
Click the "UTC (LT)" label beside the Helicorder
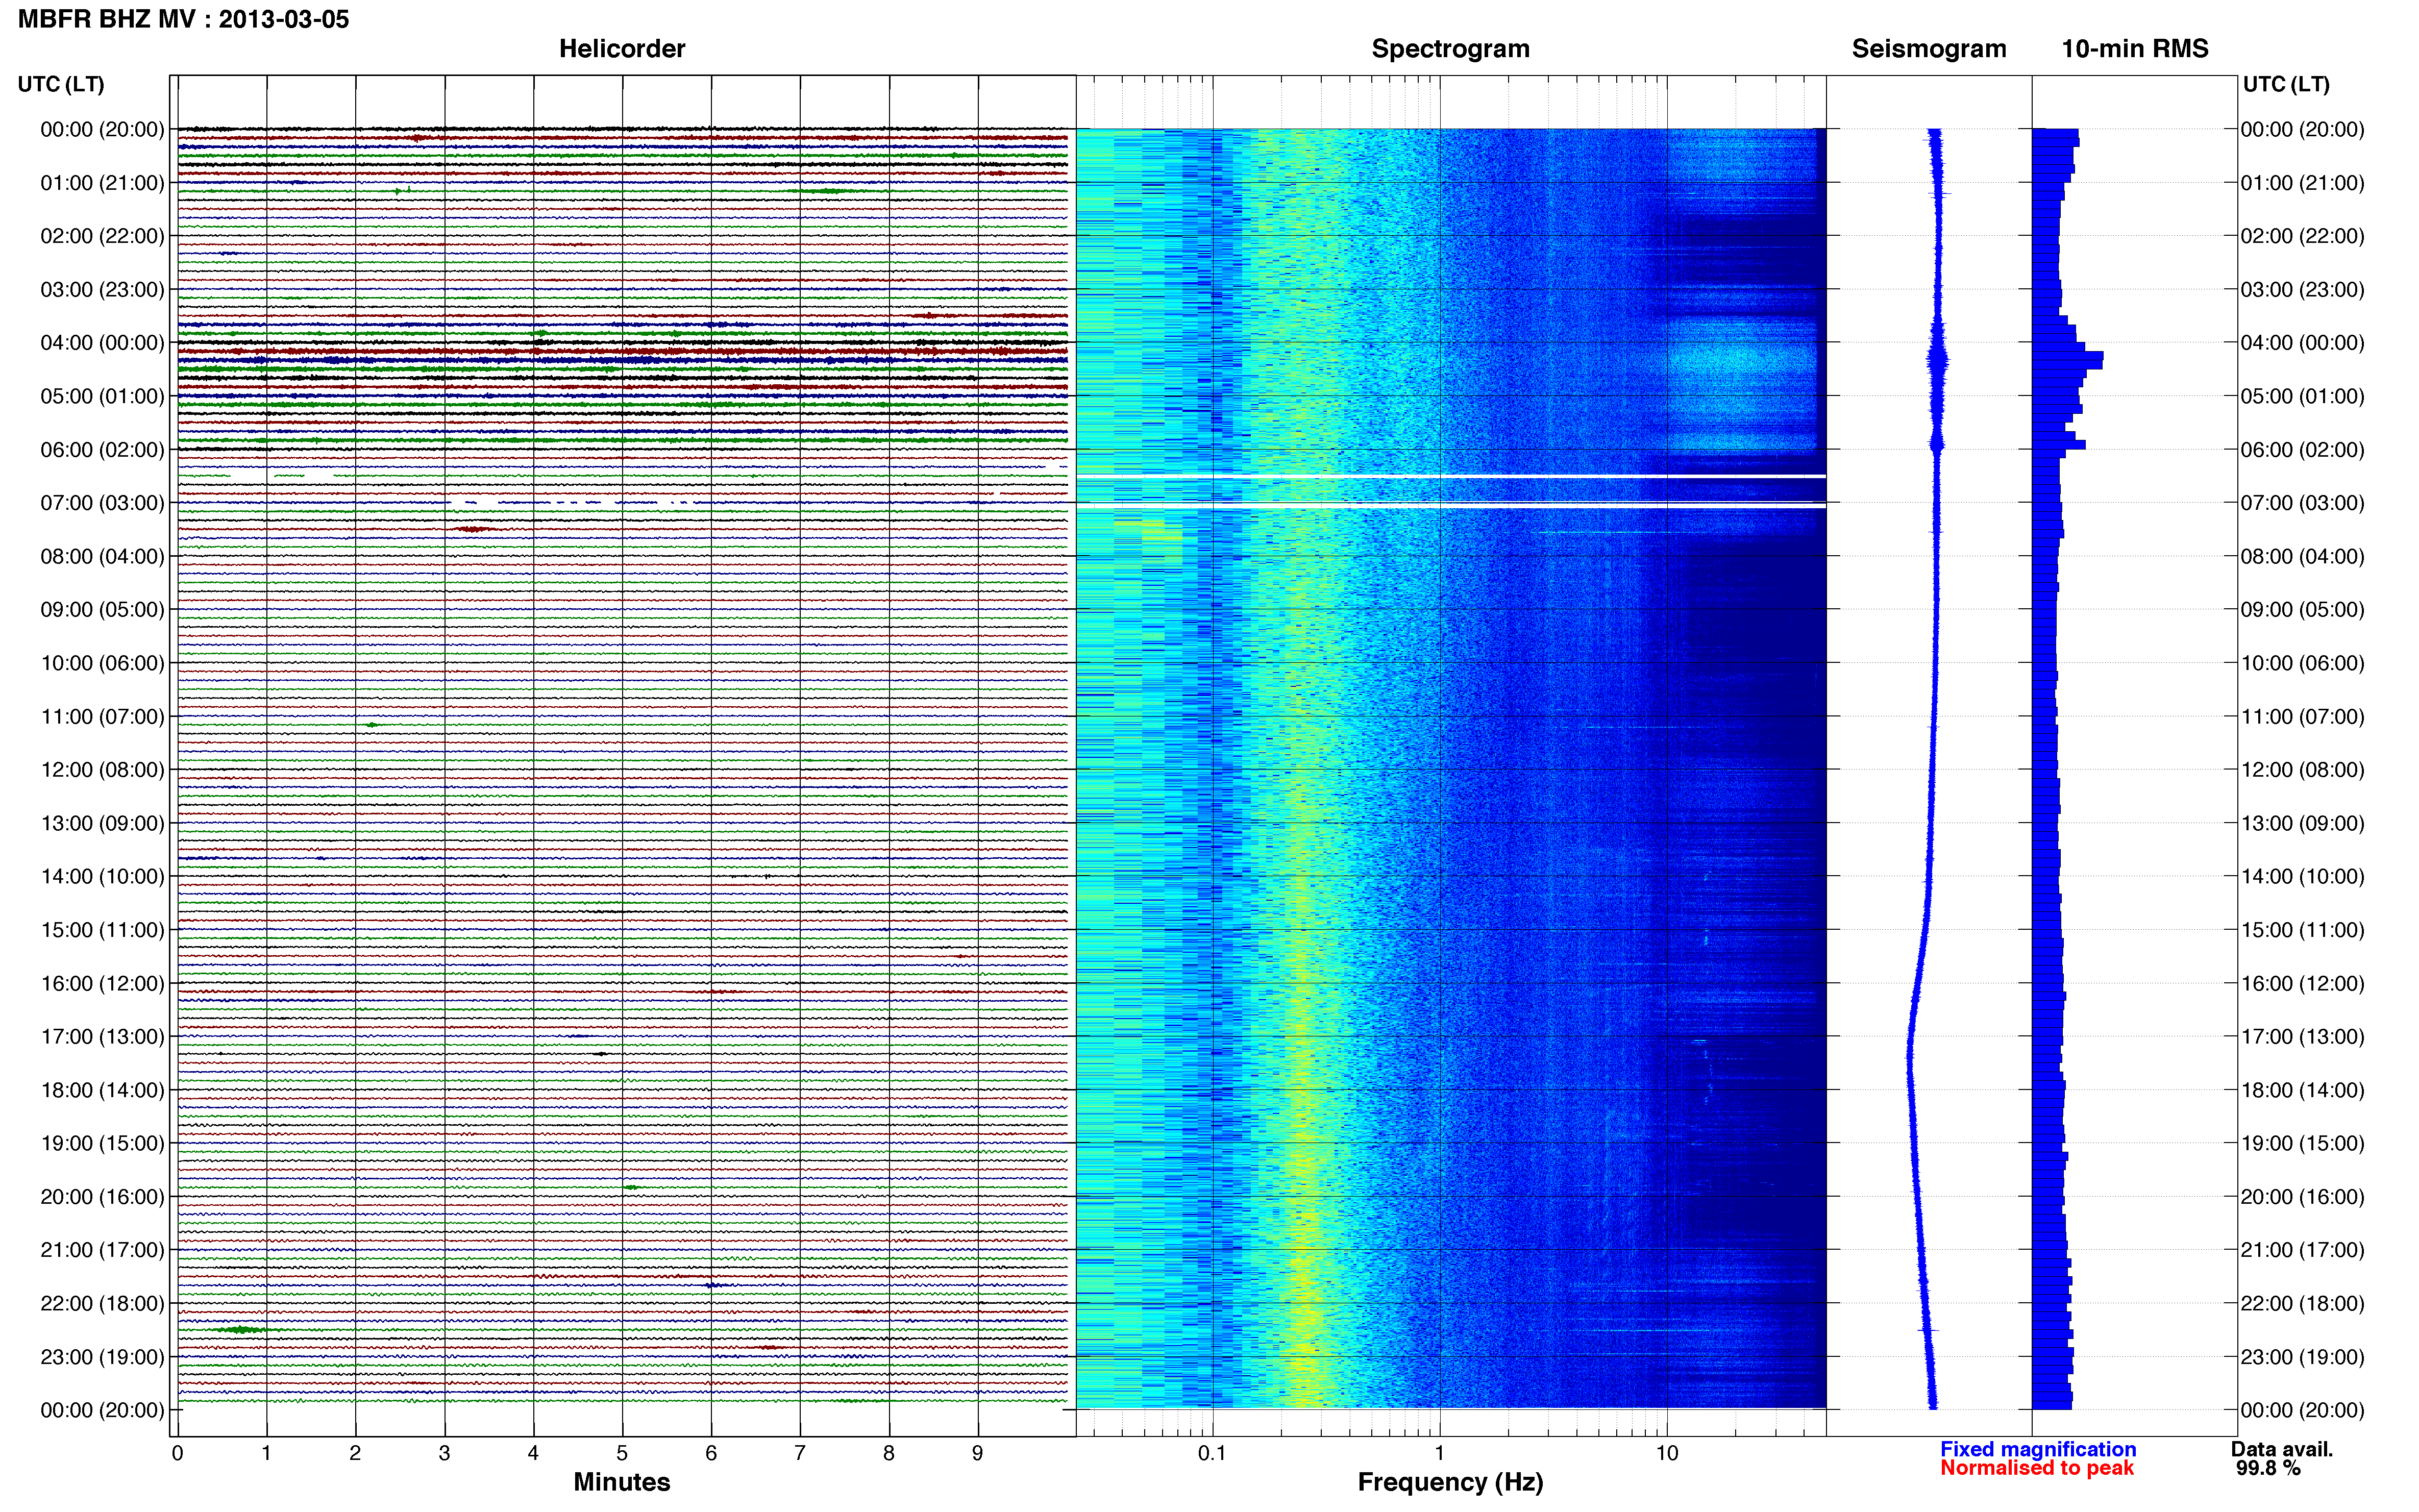pyautogui.click(x=61, y=84)
